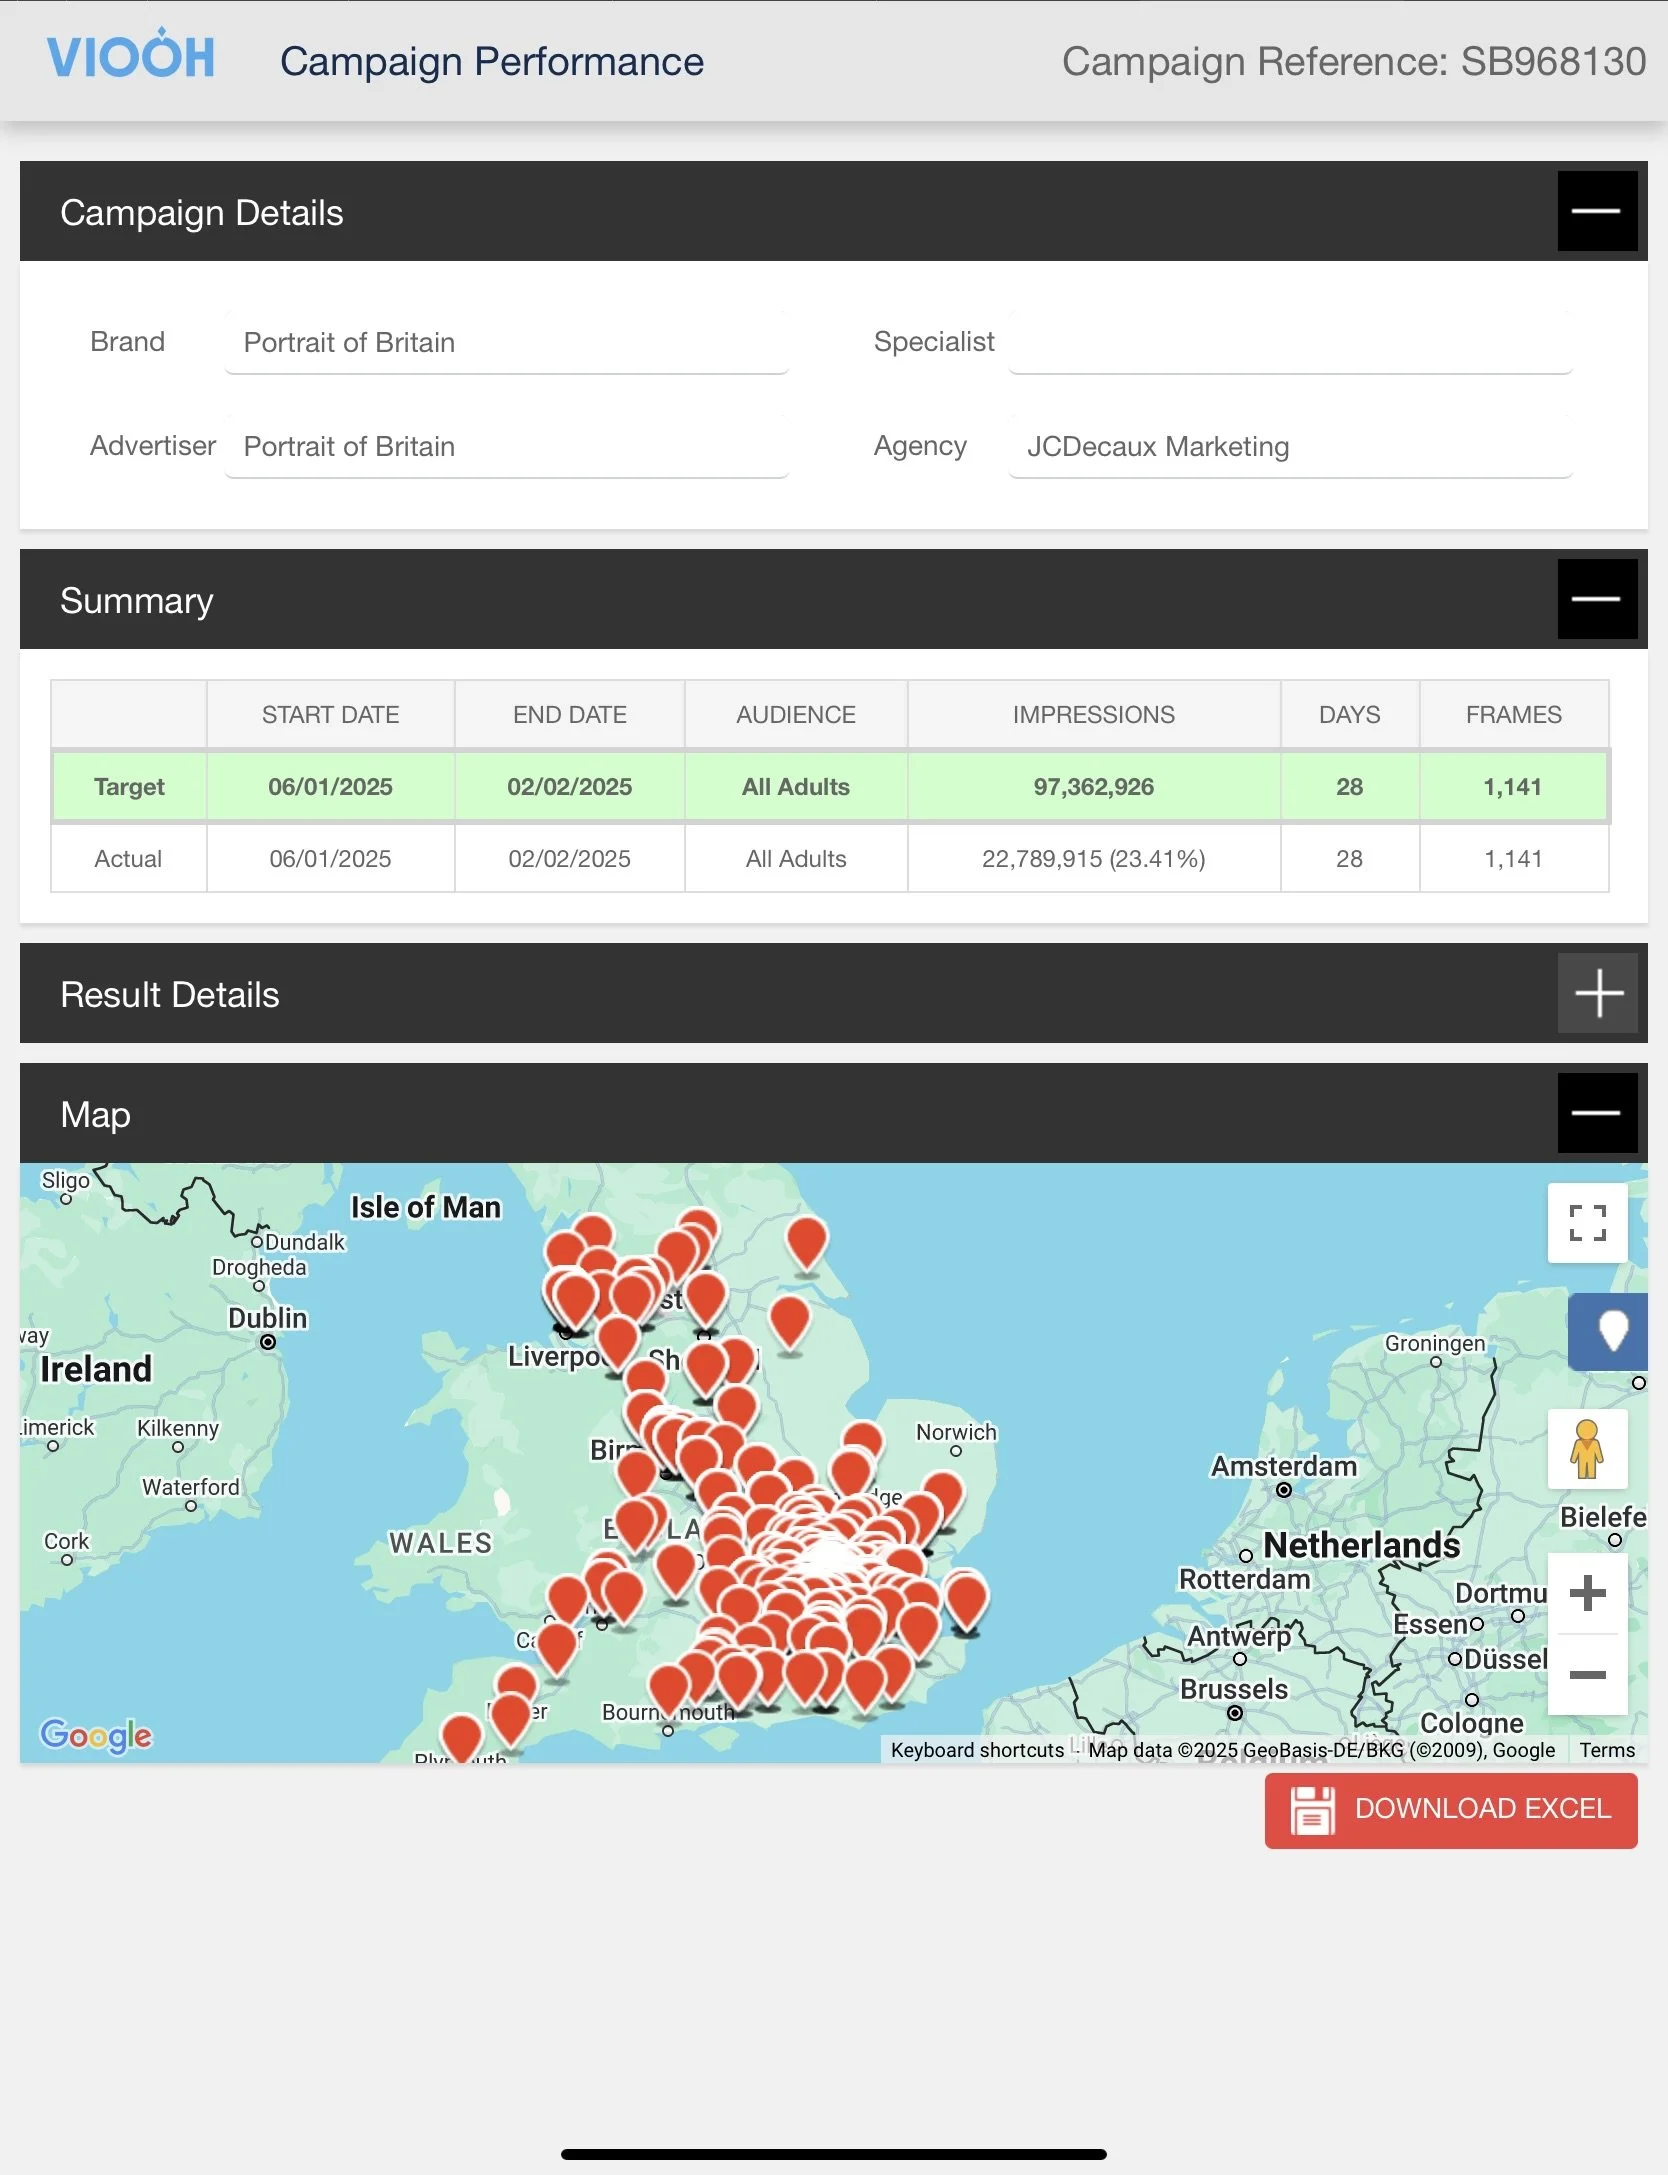
Task: Click the Norwich label on map
Action: click(x=956, y=1432)
